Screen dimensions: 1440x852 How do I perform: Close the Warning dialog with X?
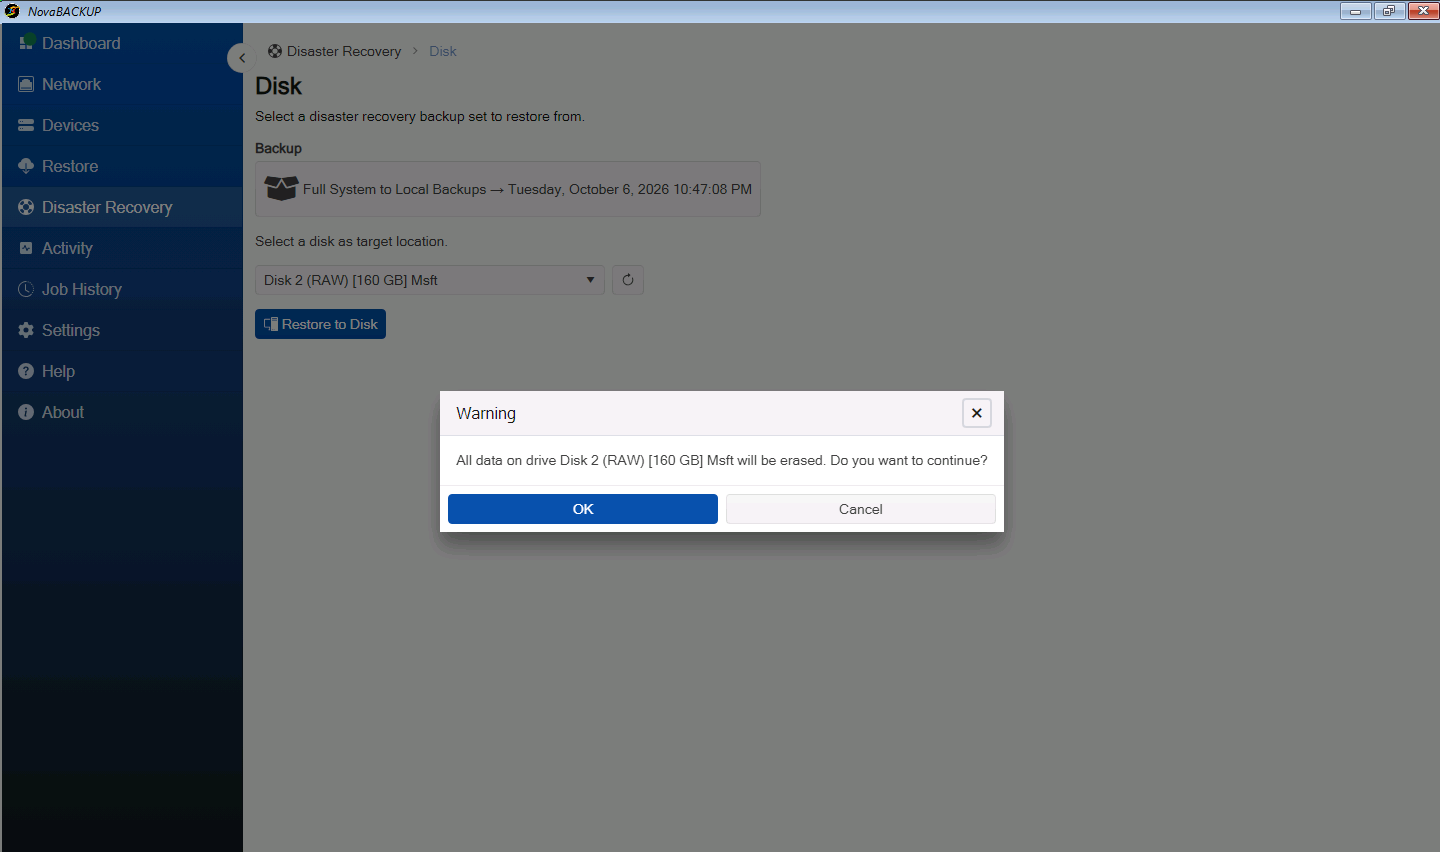point(977,413)
